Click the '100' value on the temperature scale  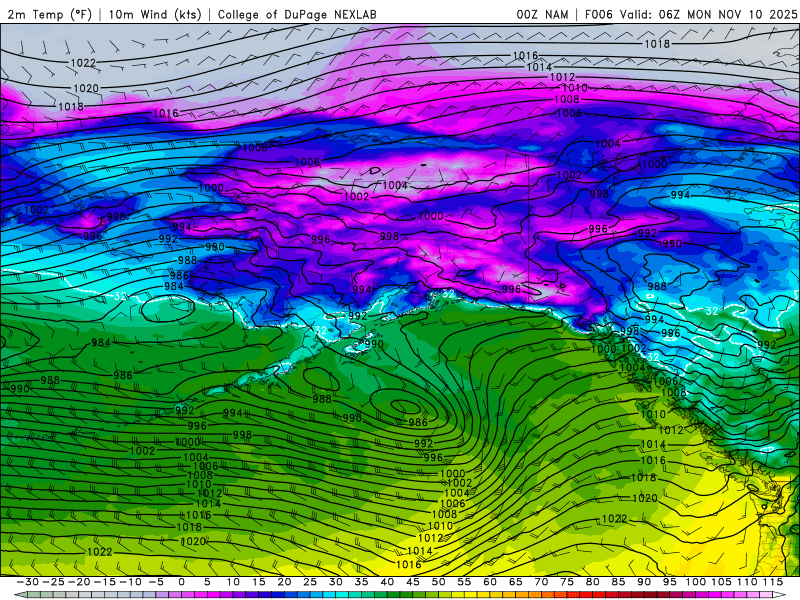point(695,582)
